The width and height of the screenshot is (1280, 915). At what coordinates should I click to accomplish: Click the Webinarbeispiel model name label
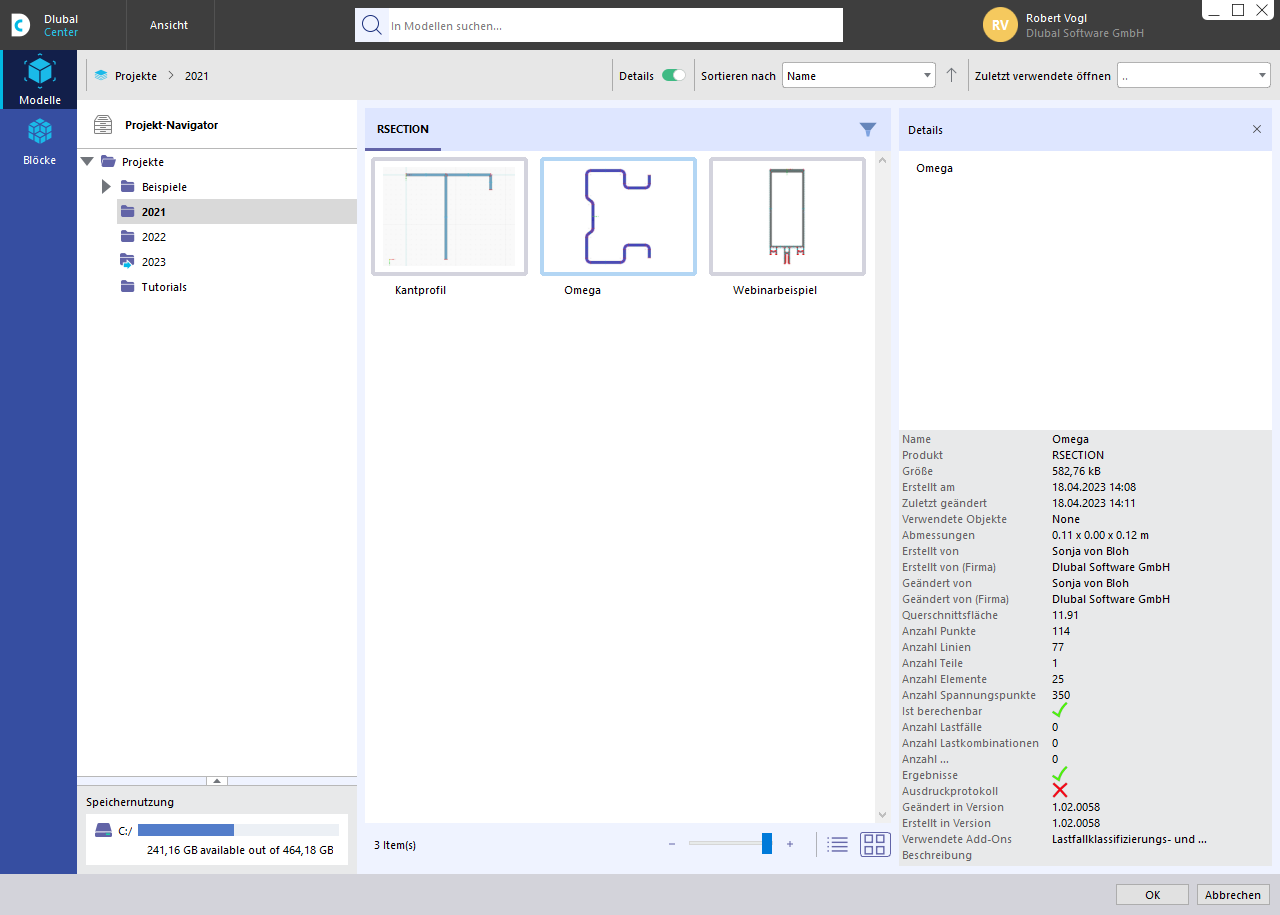(775, 291)
